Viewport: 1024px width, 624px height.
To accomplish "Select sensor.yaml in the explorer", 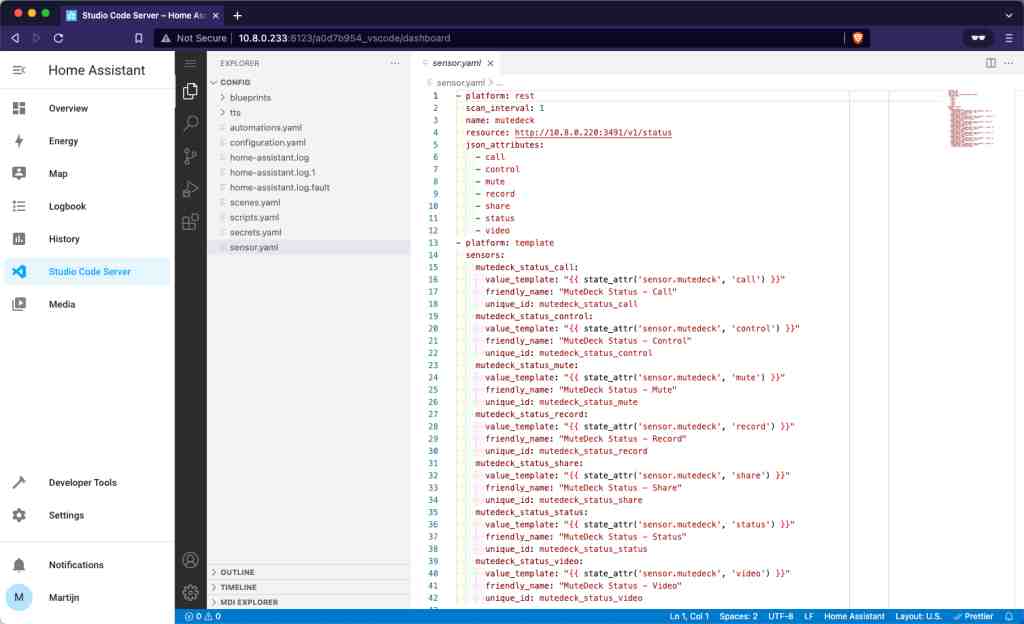I will pyautogui.click(x=308, y=247).
